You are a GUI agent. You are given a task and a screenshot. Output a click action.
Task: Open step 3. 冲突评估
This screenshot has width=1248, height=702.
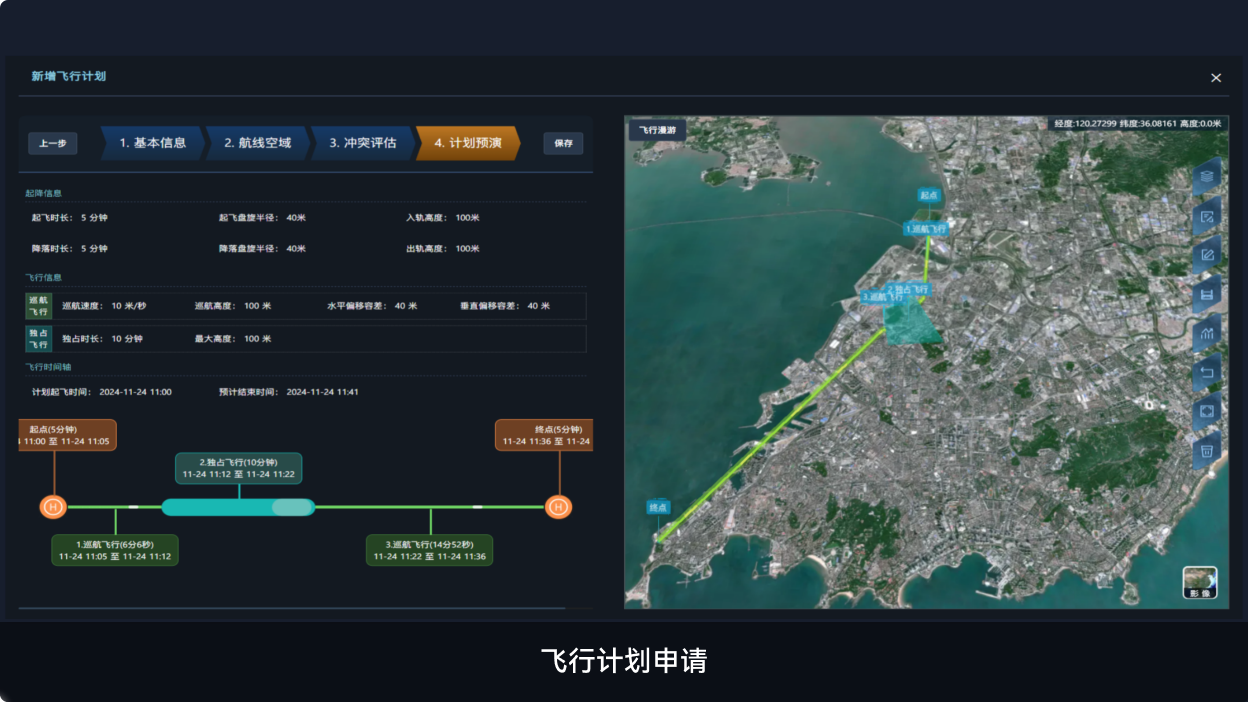362,143
